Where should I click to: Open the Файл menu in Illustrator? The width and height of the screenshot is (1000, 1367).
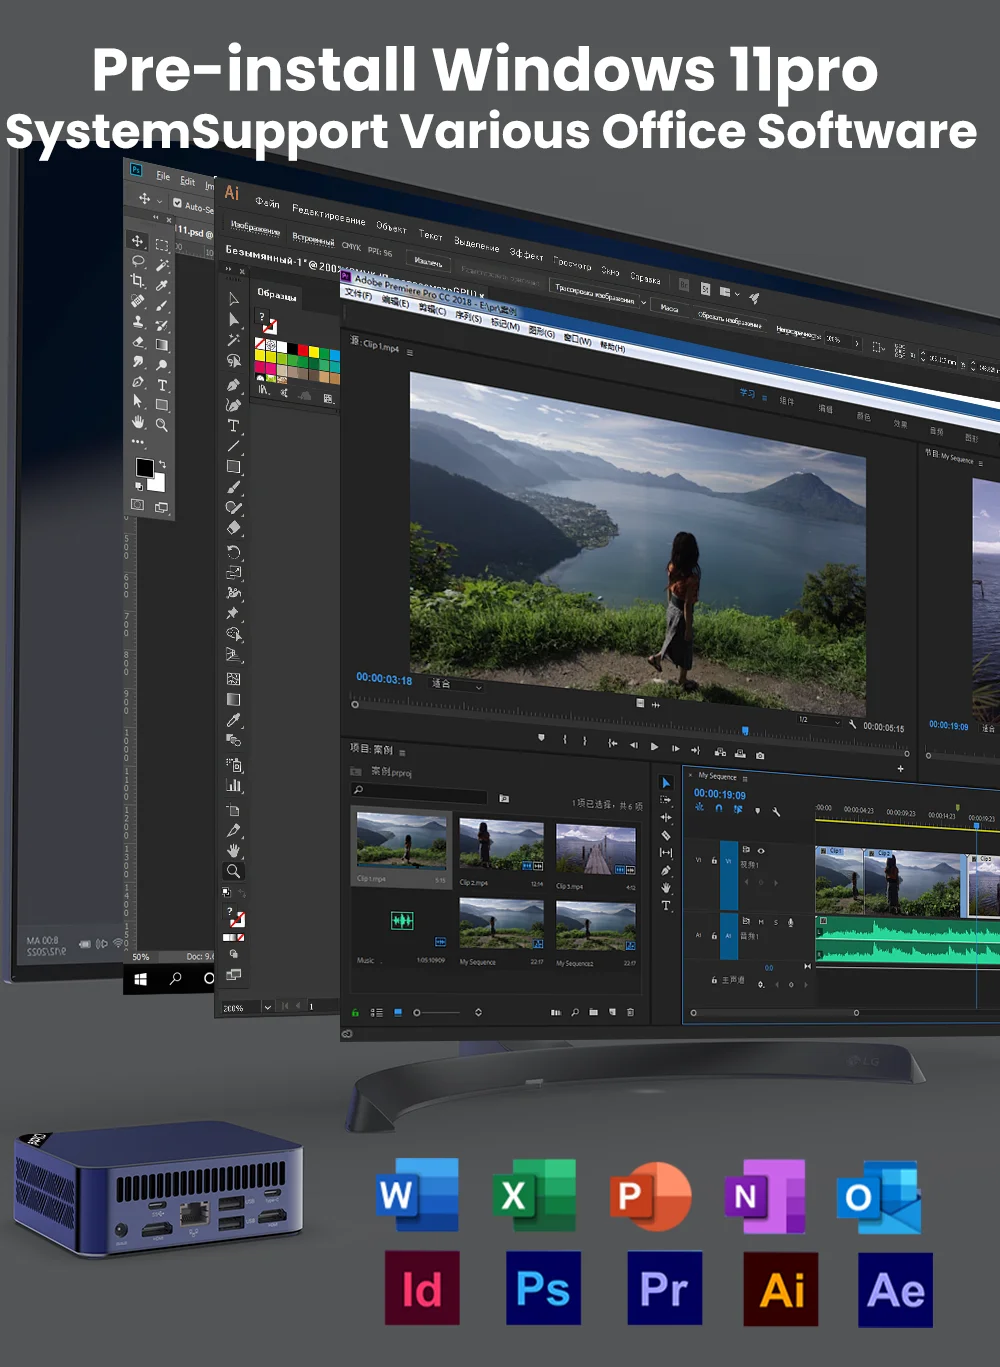click(267, 203)
